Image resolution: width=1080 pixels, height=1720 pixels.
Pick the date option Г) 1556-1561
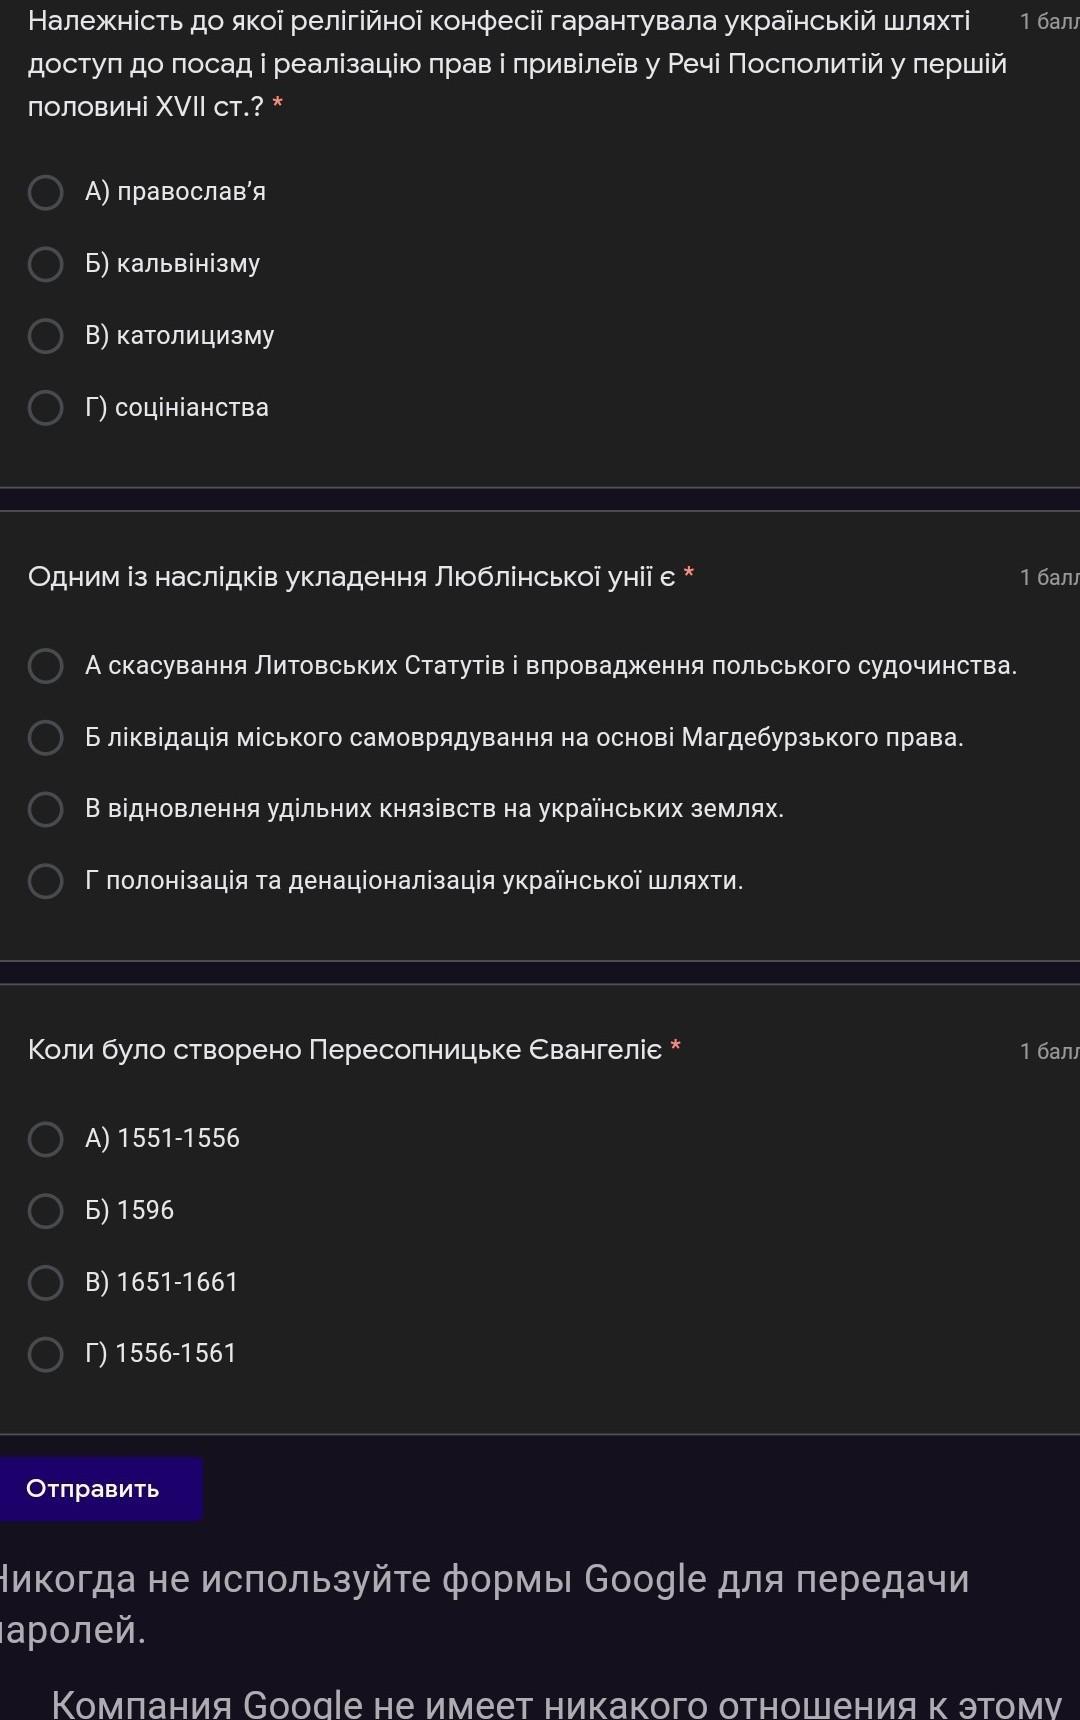point(45,1354)
